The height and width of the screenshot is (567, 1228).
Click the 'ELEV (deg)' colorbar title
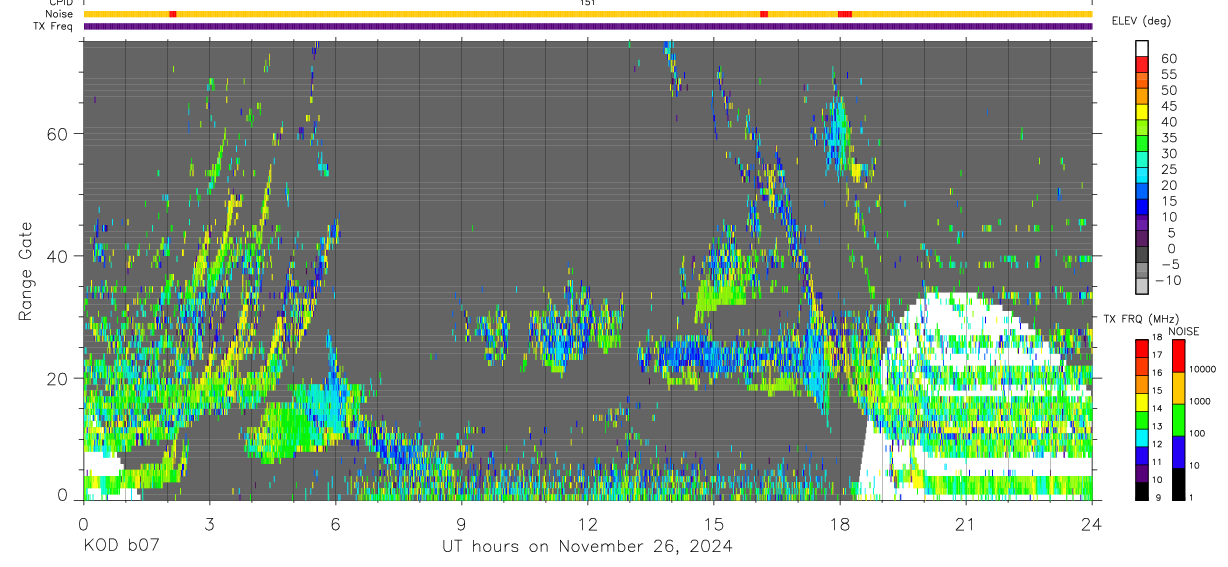(x=1141, y=20)
